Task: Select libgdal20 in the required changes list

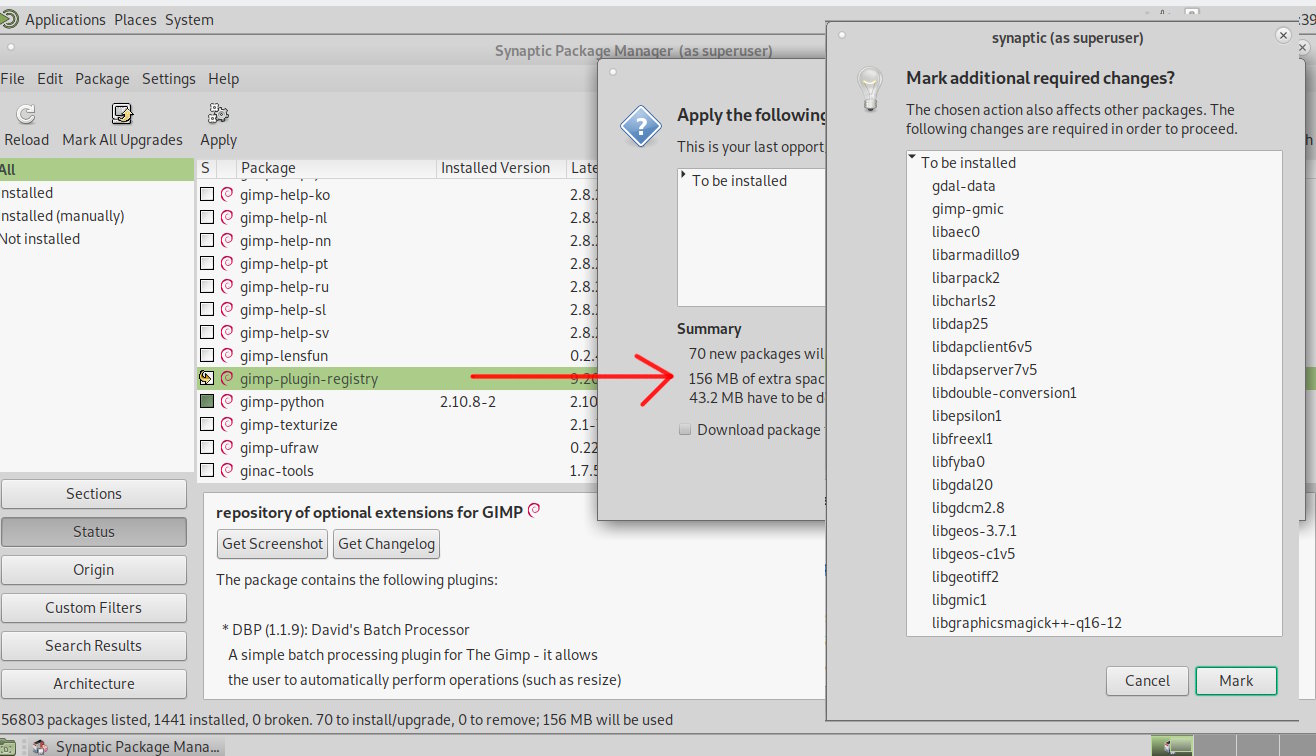Action: (962, 485)
